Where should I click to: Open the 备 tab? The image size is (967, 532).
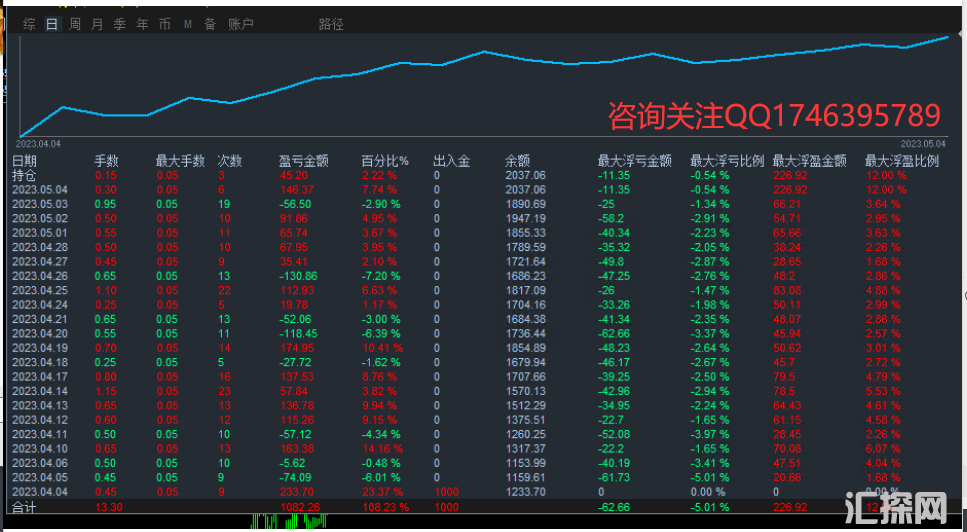[x=209, y=24]
